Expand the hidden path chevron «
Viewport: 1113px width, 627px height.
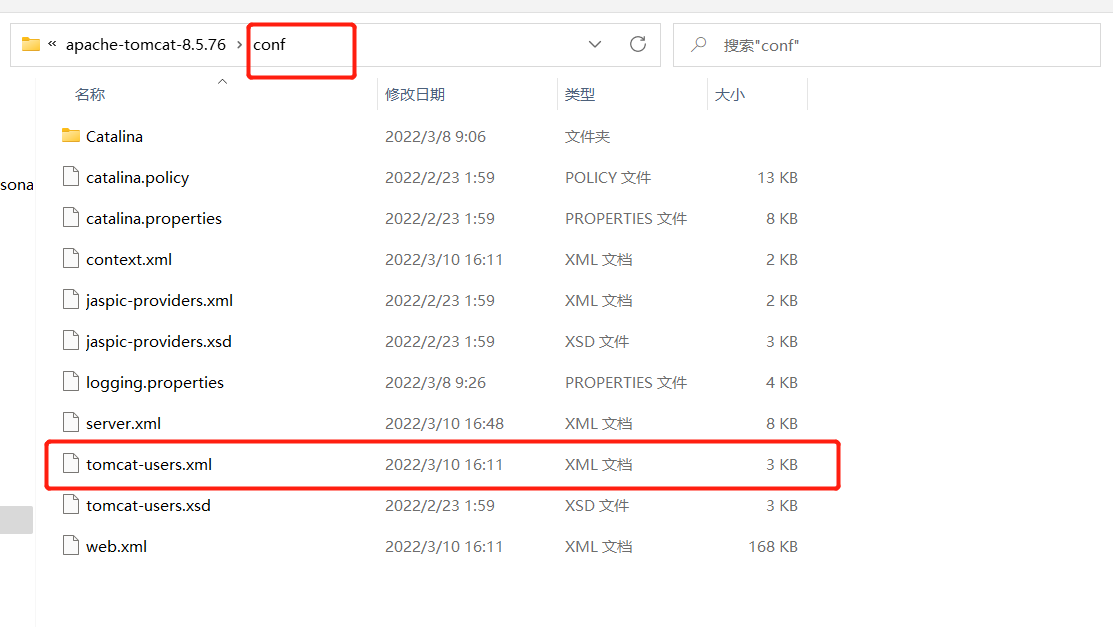52,44
